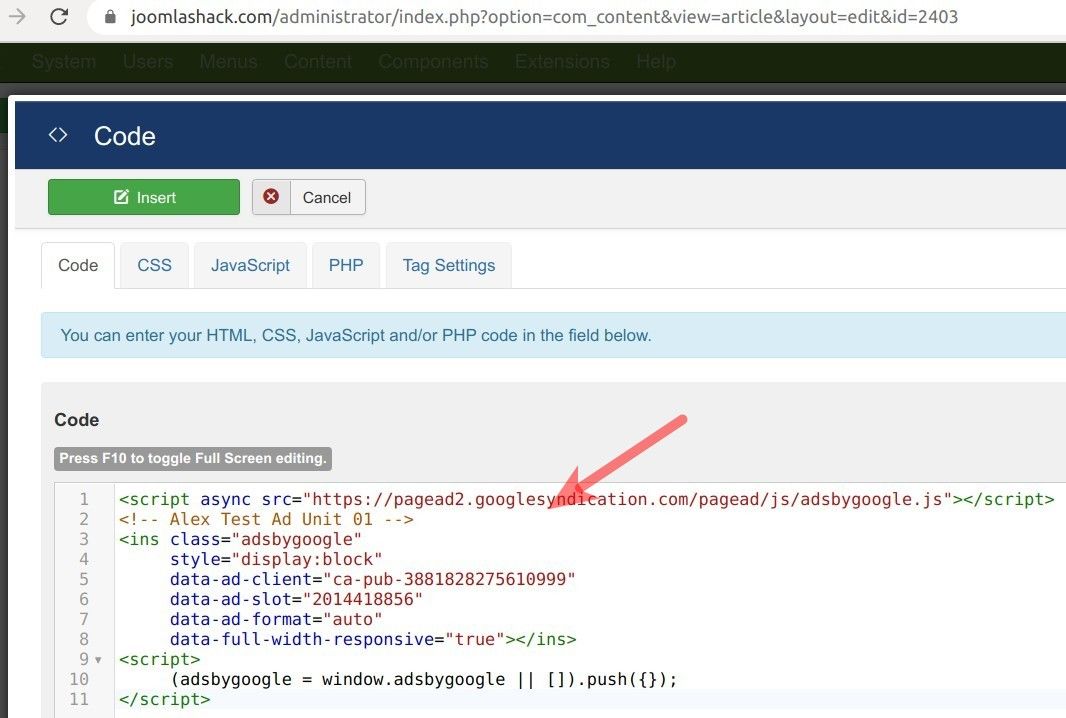This screenshot has height=718, width=1066.
Task: Open the dimmed Components menu
Action: [x=433, y=62]
